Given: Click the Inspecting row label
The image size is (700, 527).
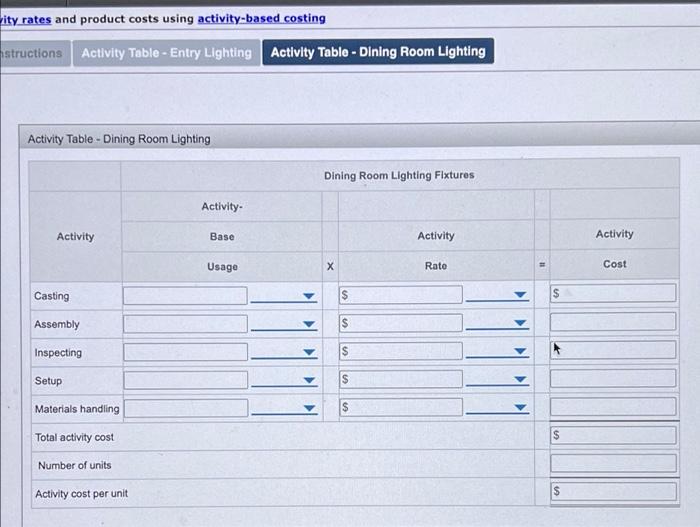Looking at the screenshot, I should pyautogui.click(x=58, y=352).
